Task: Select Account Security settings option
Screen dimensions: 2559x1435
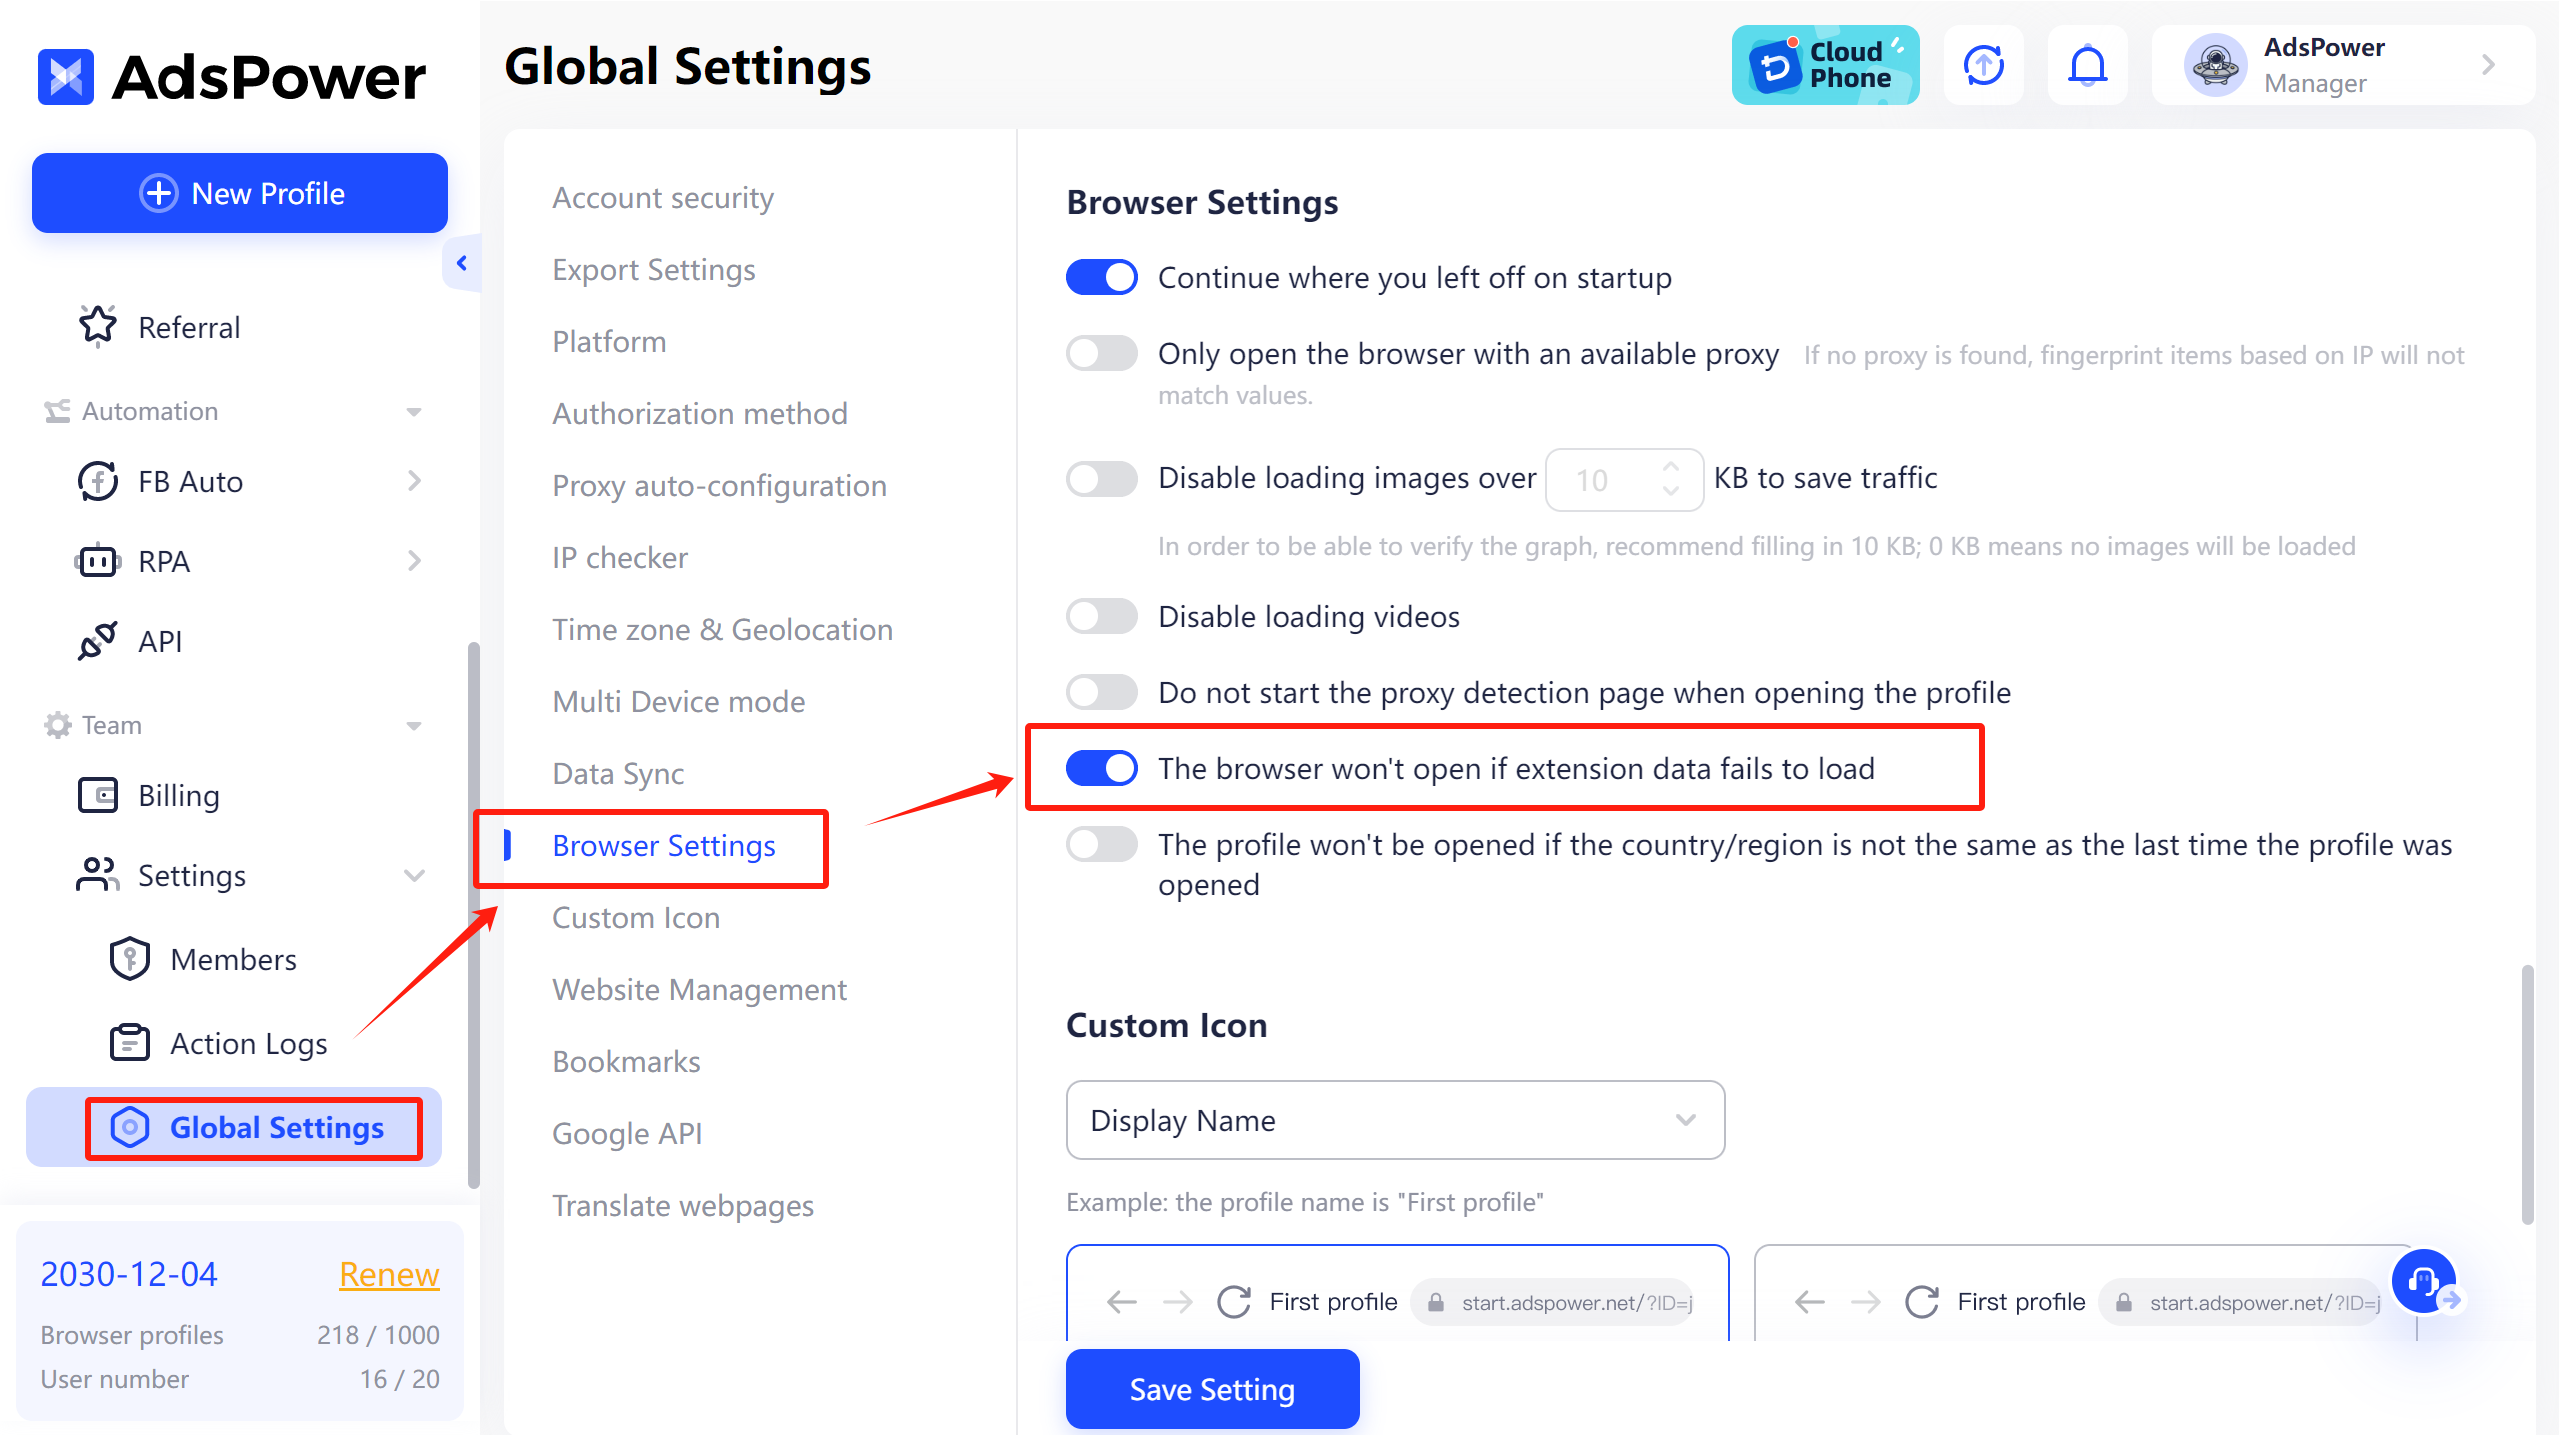Action: tap(663, 197)
